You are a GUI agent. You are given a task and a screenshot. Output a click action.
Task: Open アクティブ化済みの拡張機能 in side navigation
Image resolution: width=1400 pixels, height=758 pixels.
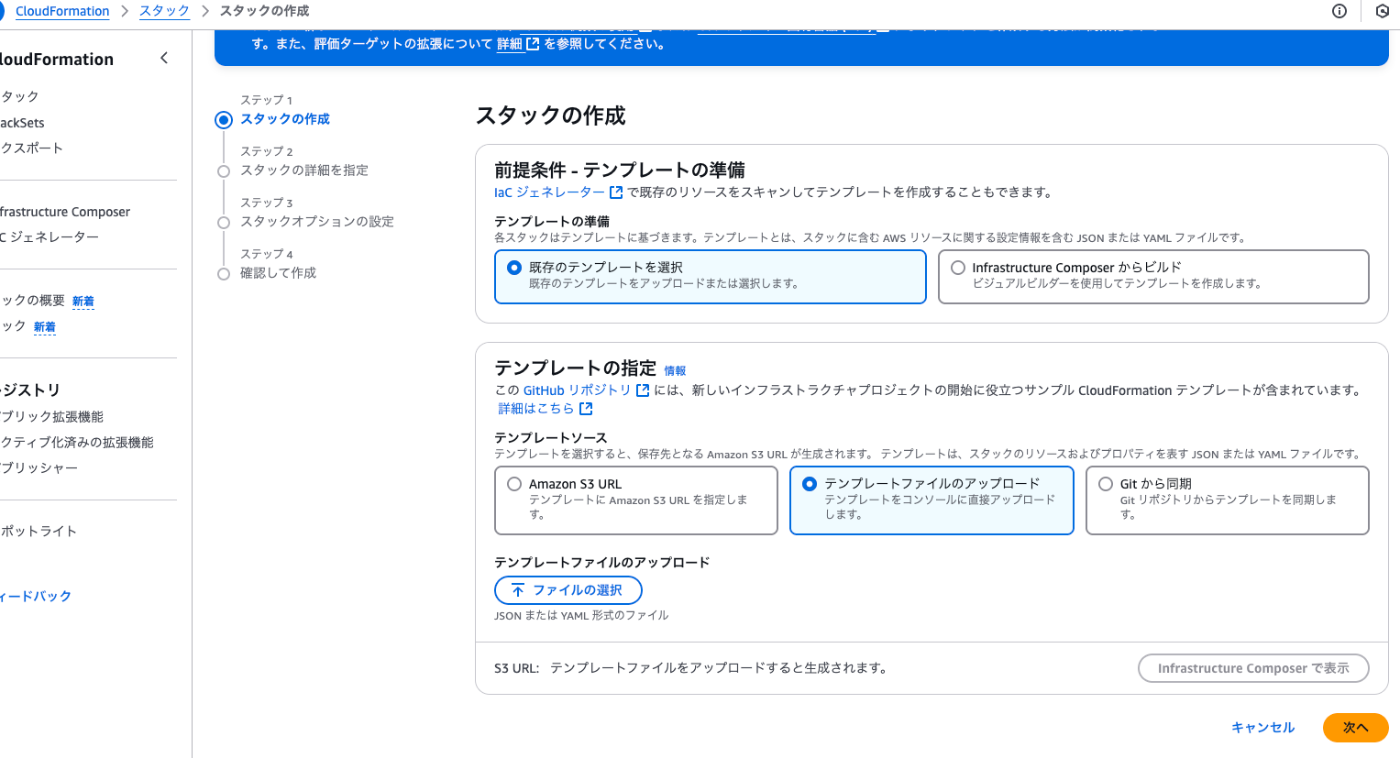(x=77, y=442)
